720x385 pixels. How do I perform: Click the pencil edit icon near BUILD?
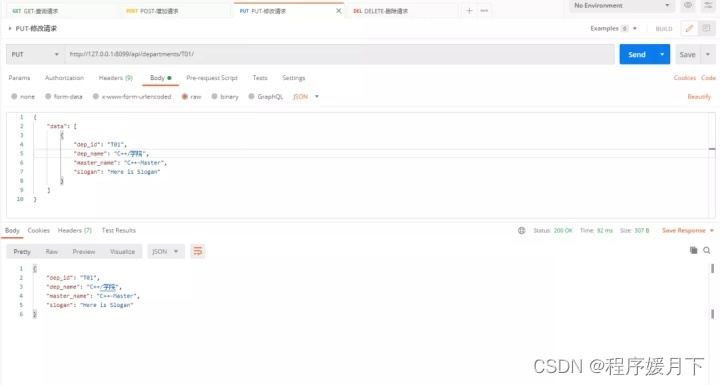(689, 28)
